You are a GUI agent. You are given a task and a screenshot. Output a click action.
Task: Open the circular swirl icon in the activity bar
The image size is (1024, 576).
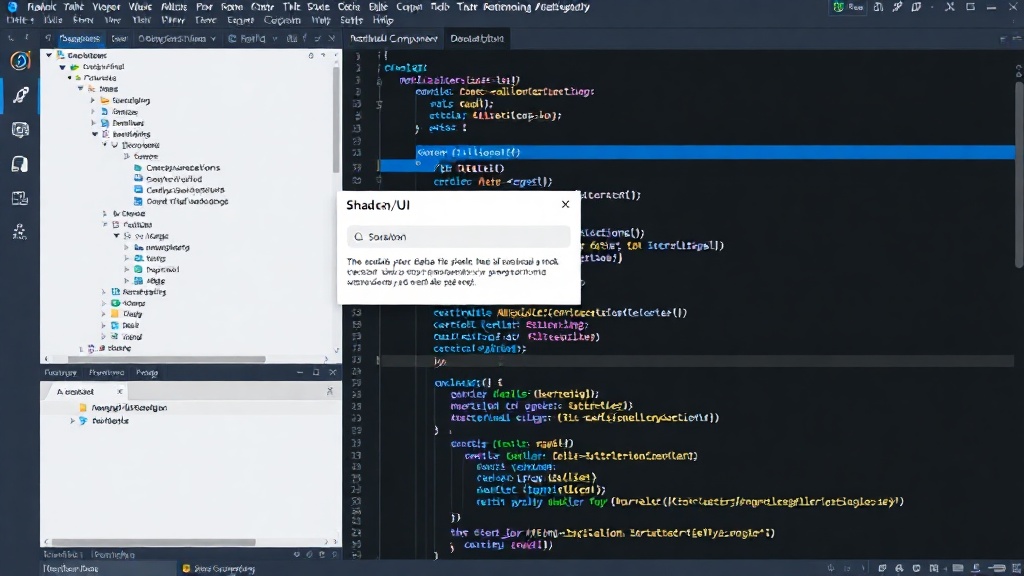coord(20,61)
